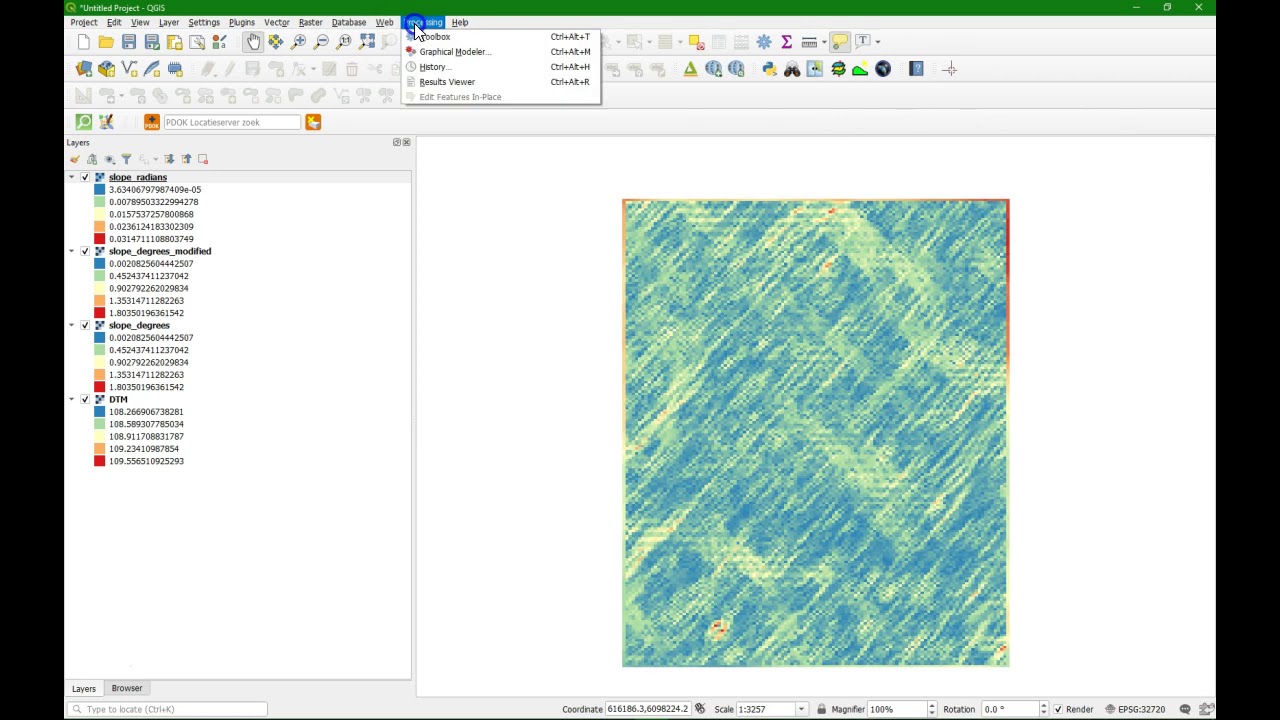Switch to the Browser tab
Screen dimensions: 1280x720
tap(127, 688)
